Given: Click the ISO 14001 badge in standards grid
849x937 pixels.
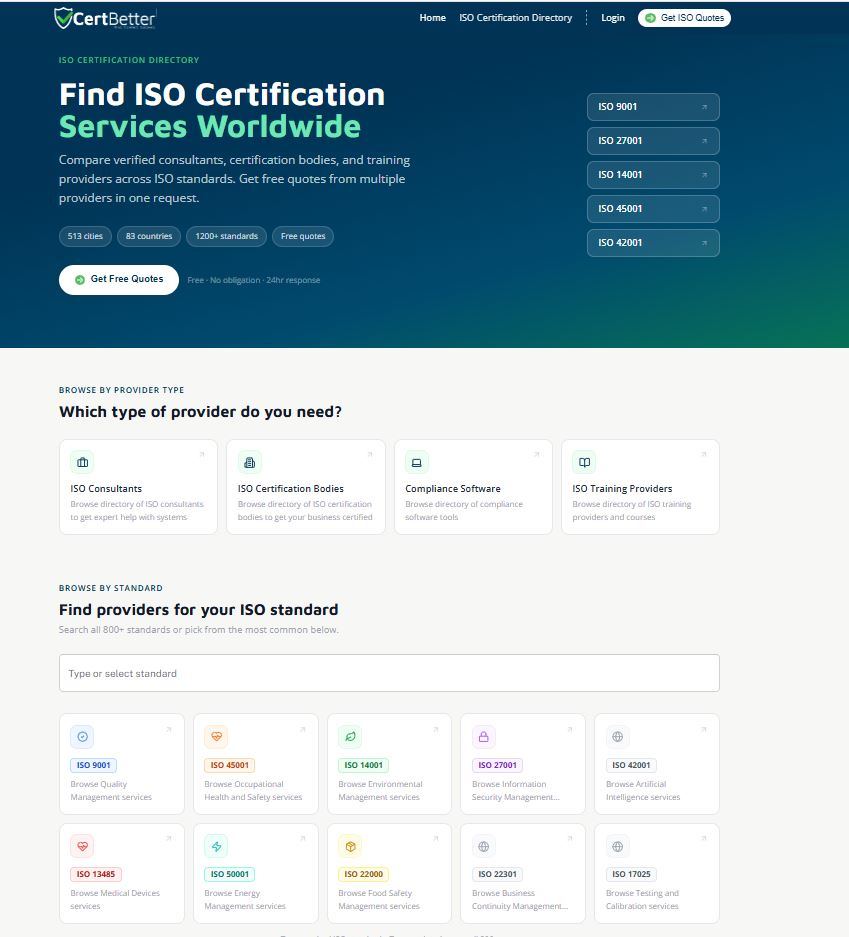Looking at the screenshot, I should [363, 765].
